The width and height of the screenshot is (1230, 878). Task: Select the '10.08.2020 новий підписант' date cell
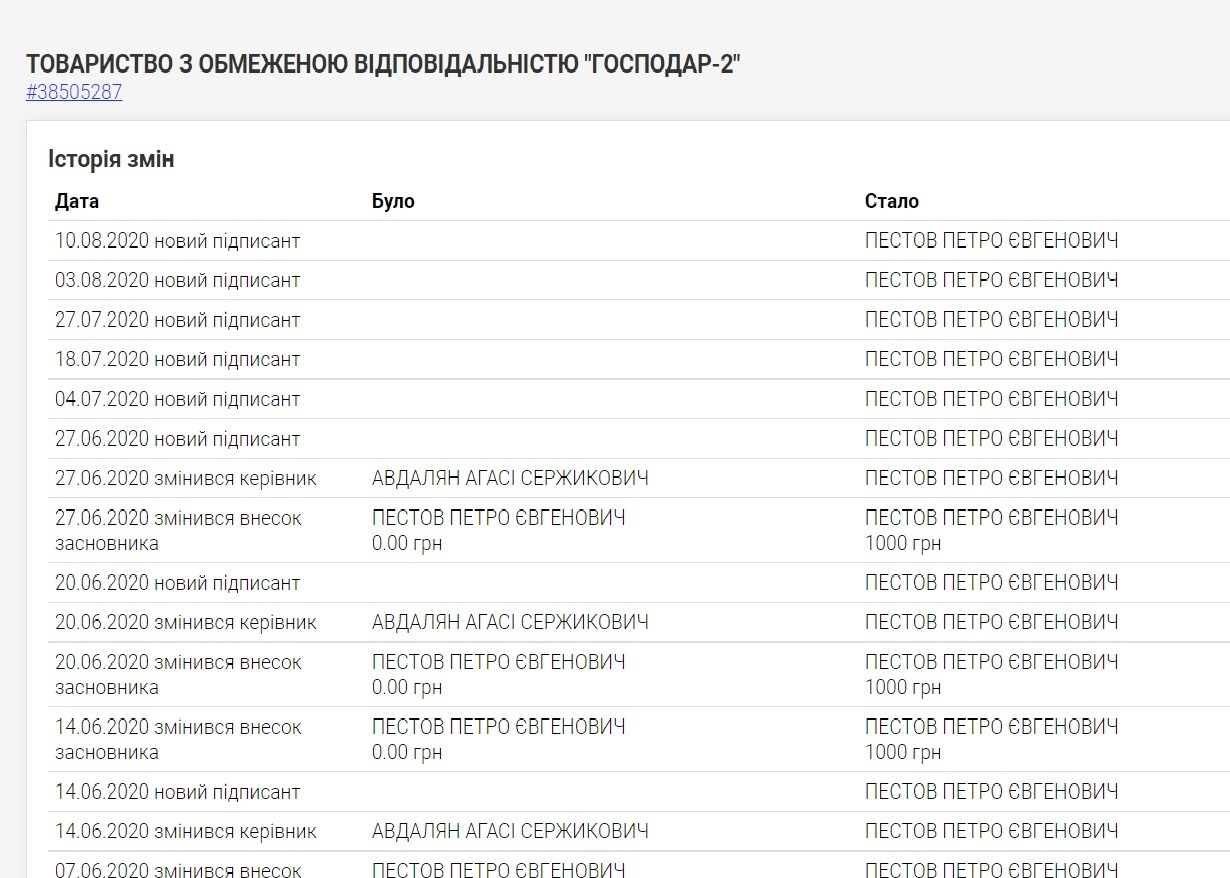[x=178, y=241]
